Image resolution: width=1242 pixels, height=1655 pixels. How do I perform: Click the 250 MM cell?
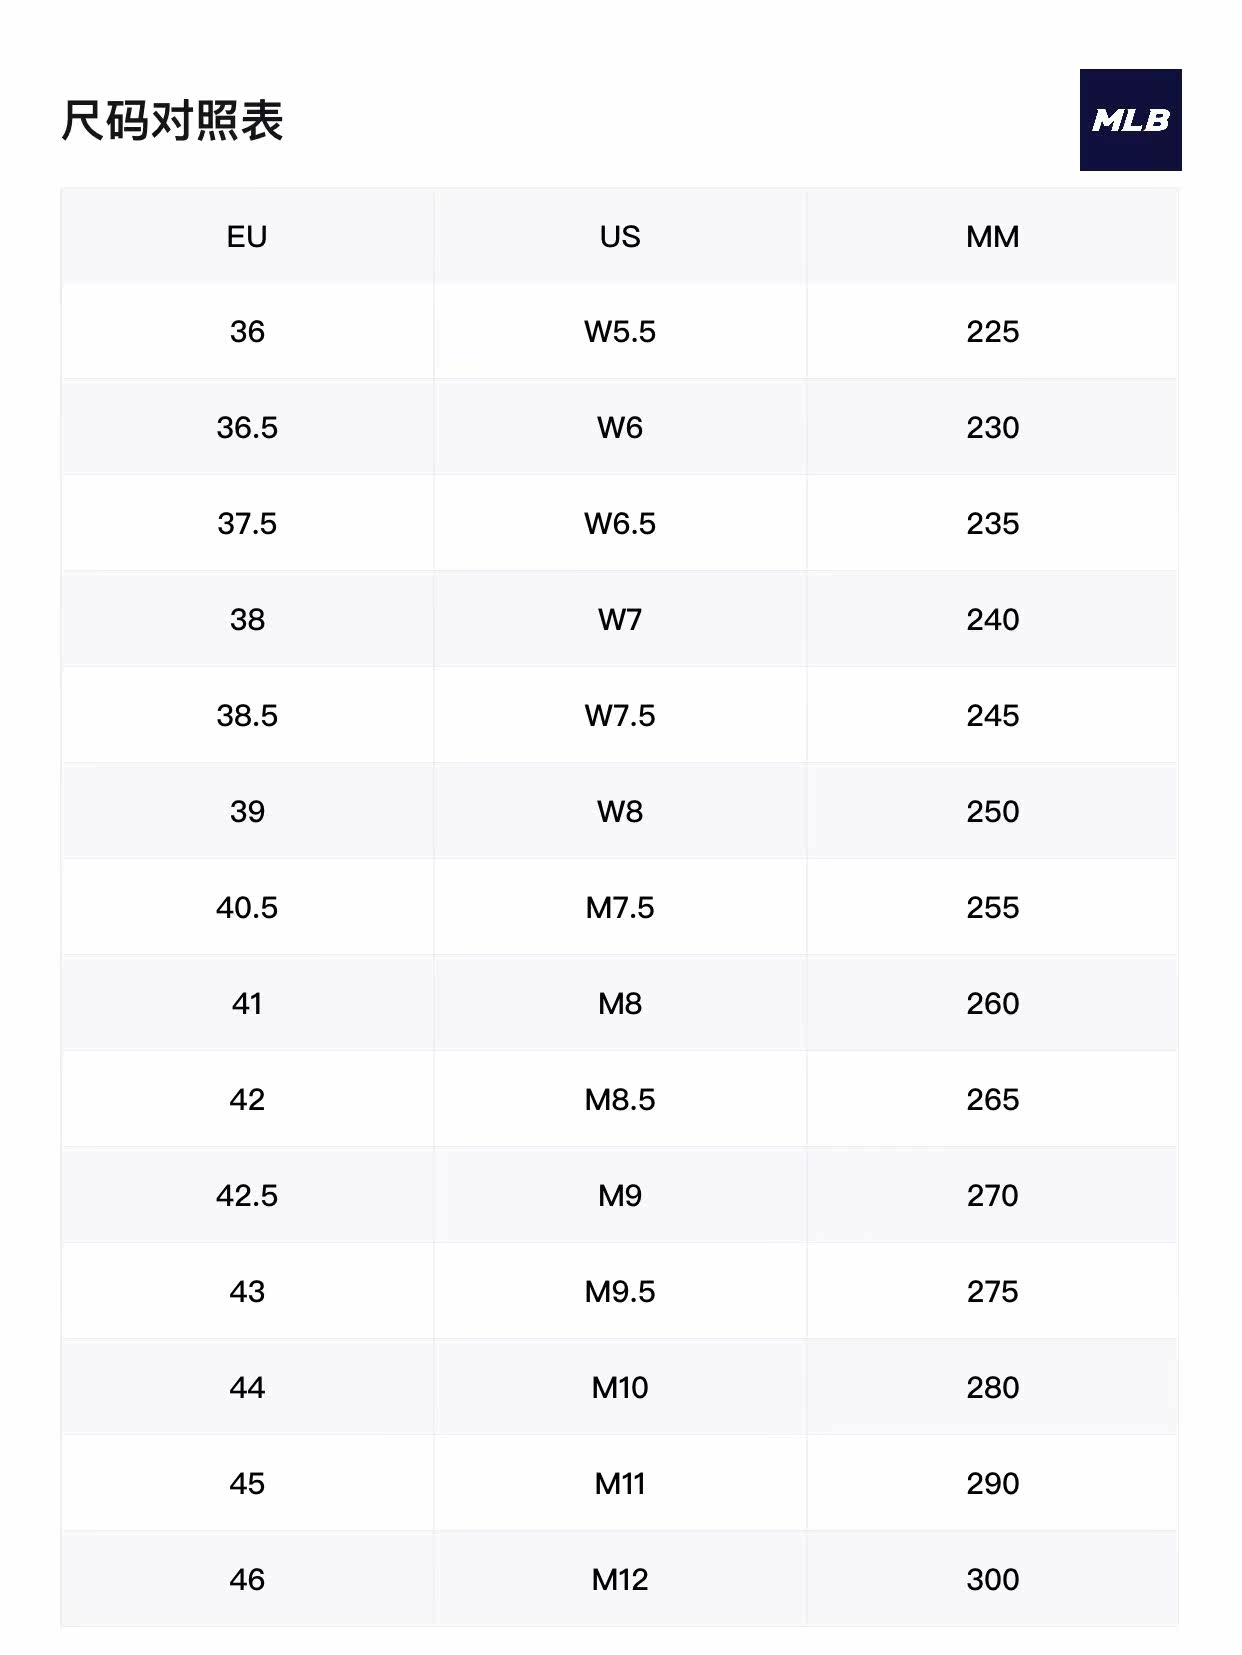[x=992, y=812]
